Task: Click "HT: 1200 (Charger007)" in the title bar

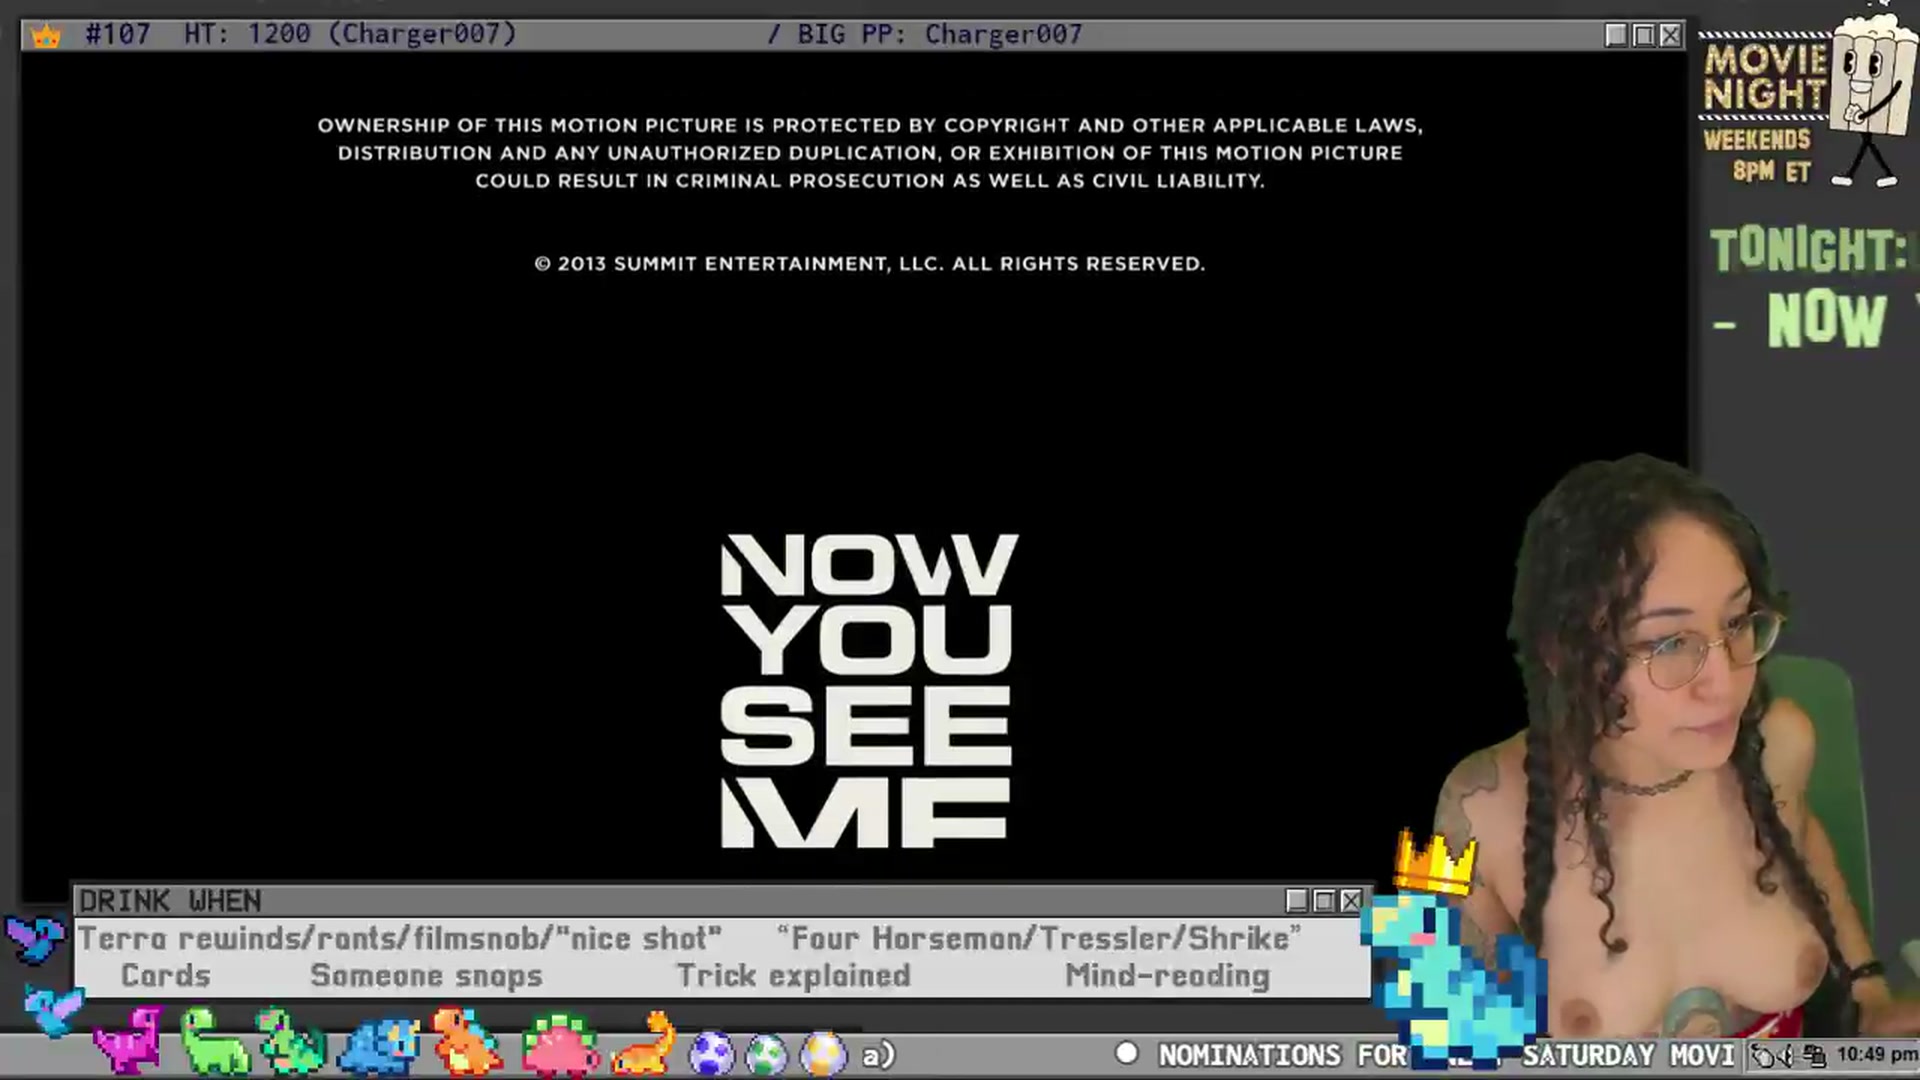Action: coord(350,34)
